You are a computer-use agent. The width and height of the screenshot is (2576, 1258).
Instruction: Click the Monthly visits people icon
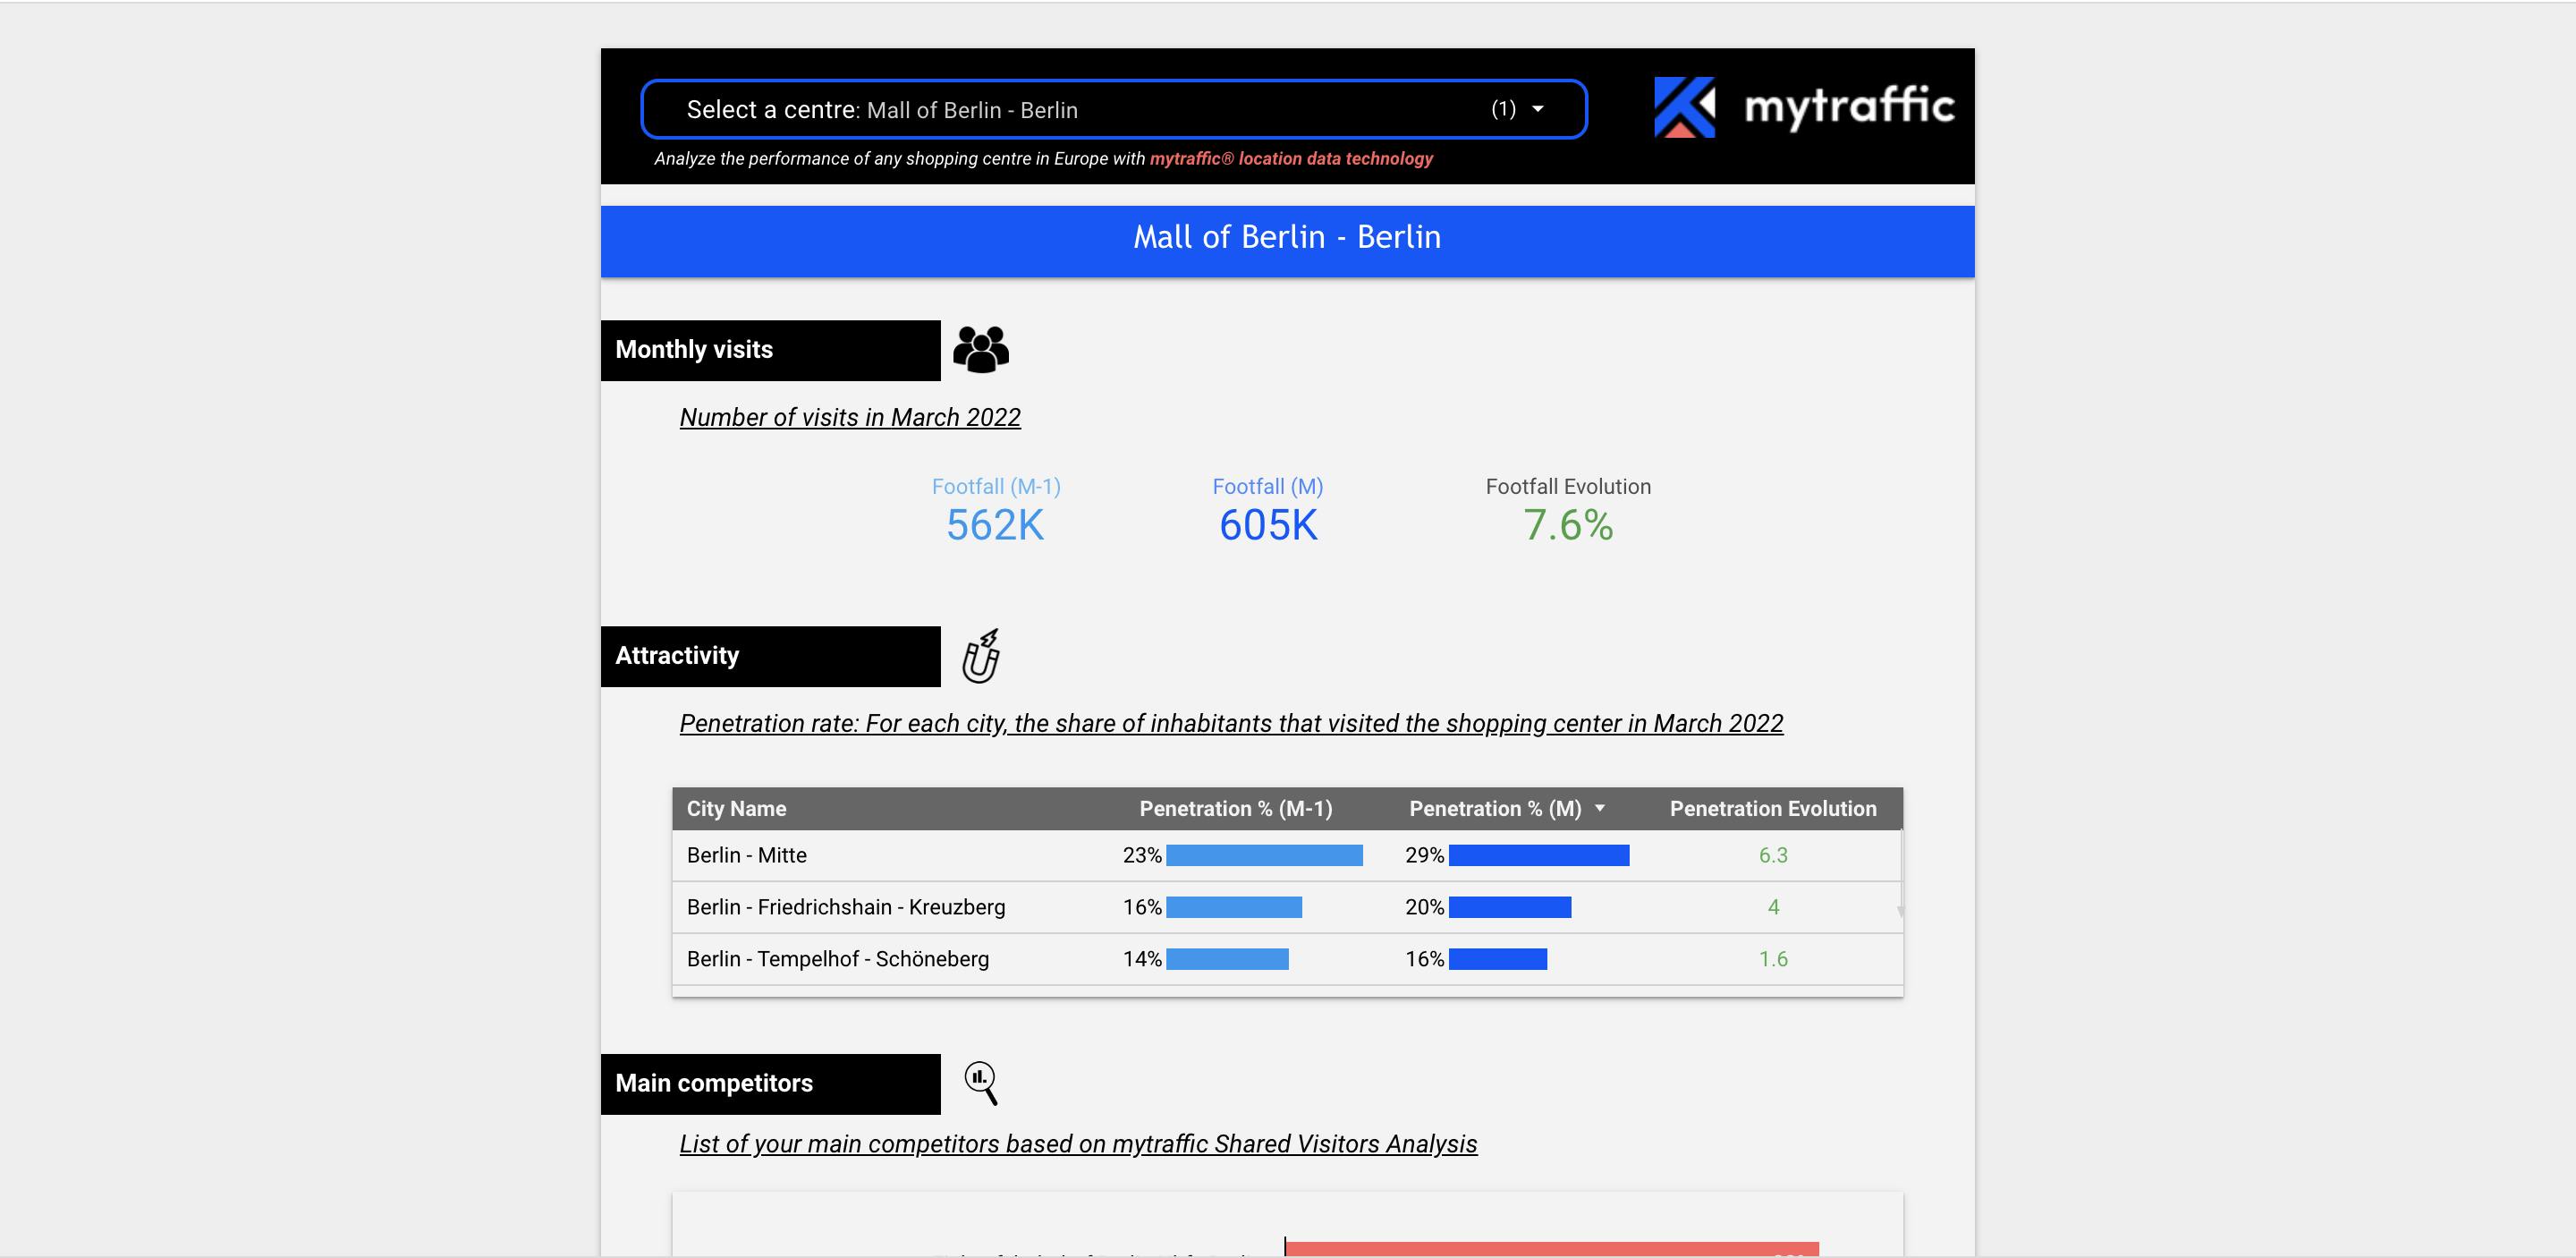981,350
